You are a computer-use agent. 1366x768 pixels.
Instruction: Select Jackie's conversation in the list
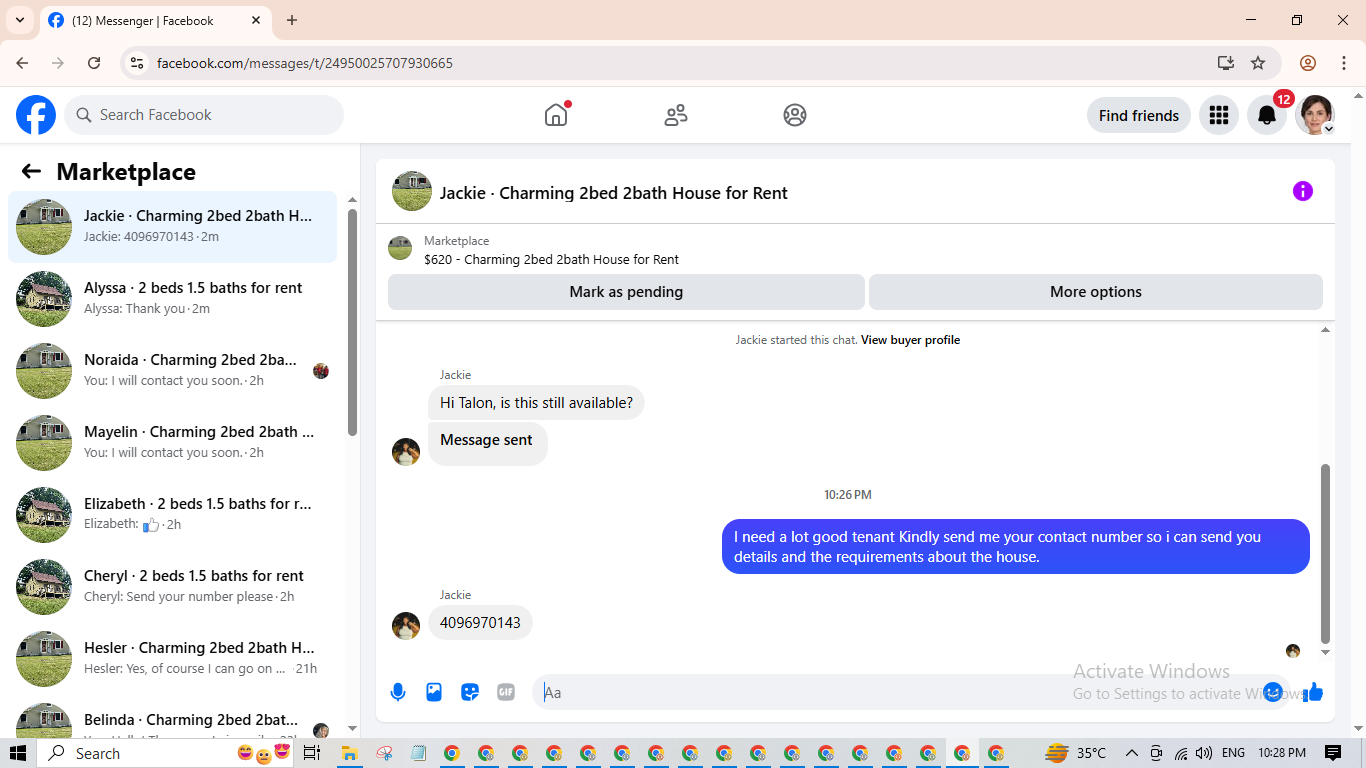(x=172, y=226)
